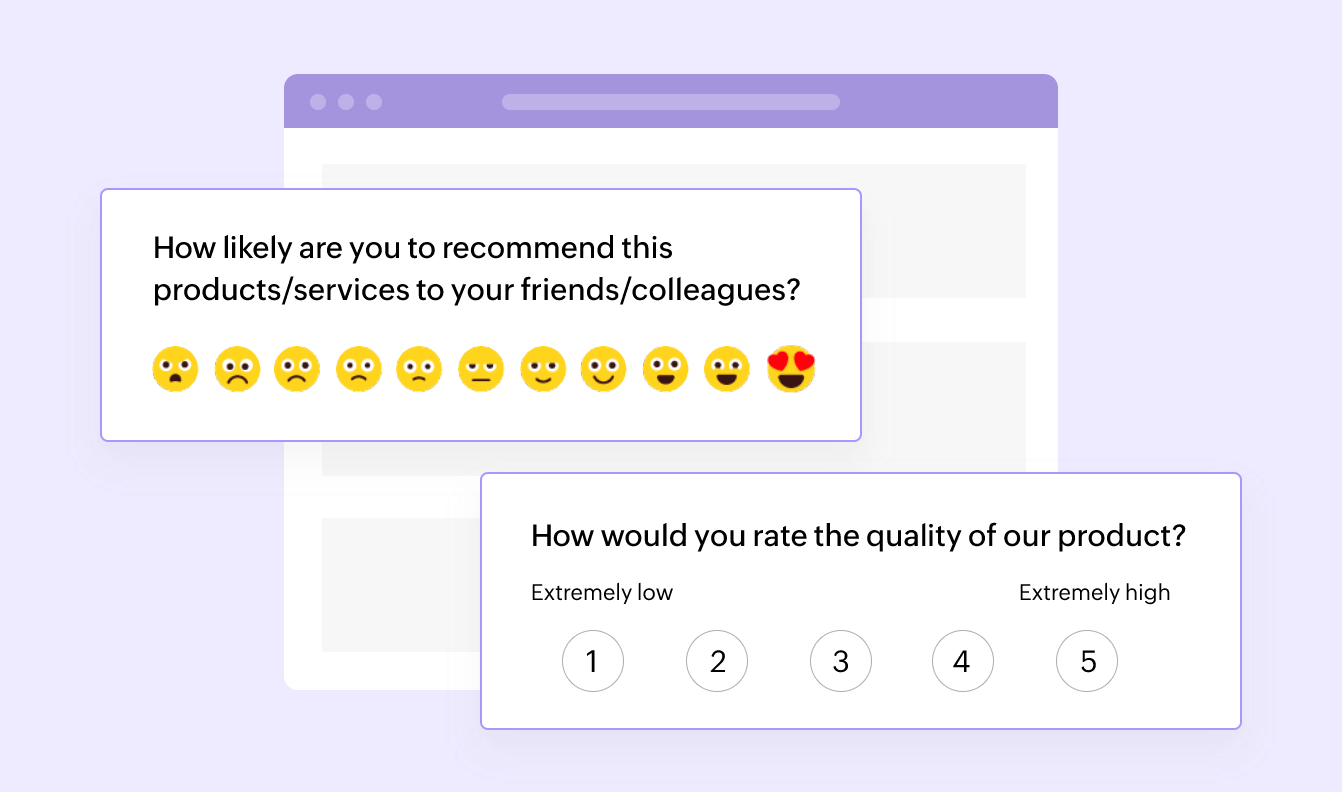This screenshot has width=1342, height=798.
Task: Choose the neutral straight-mouth emoji
Action: (482, 369)
